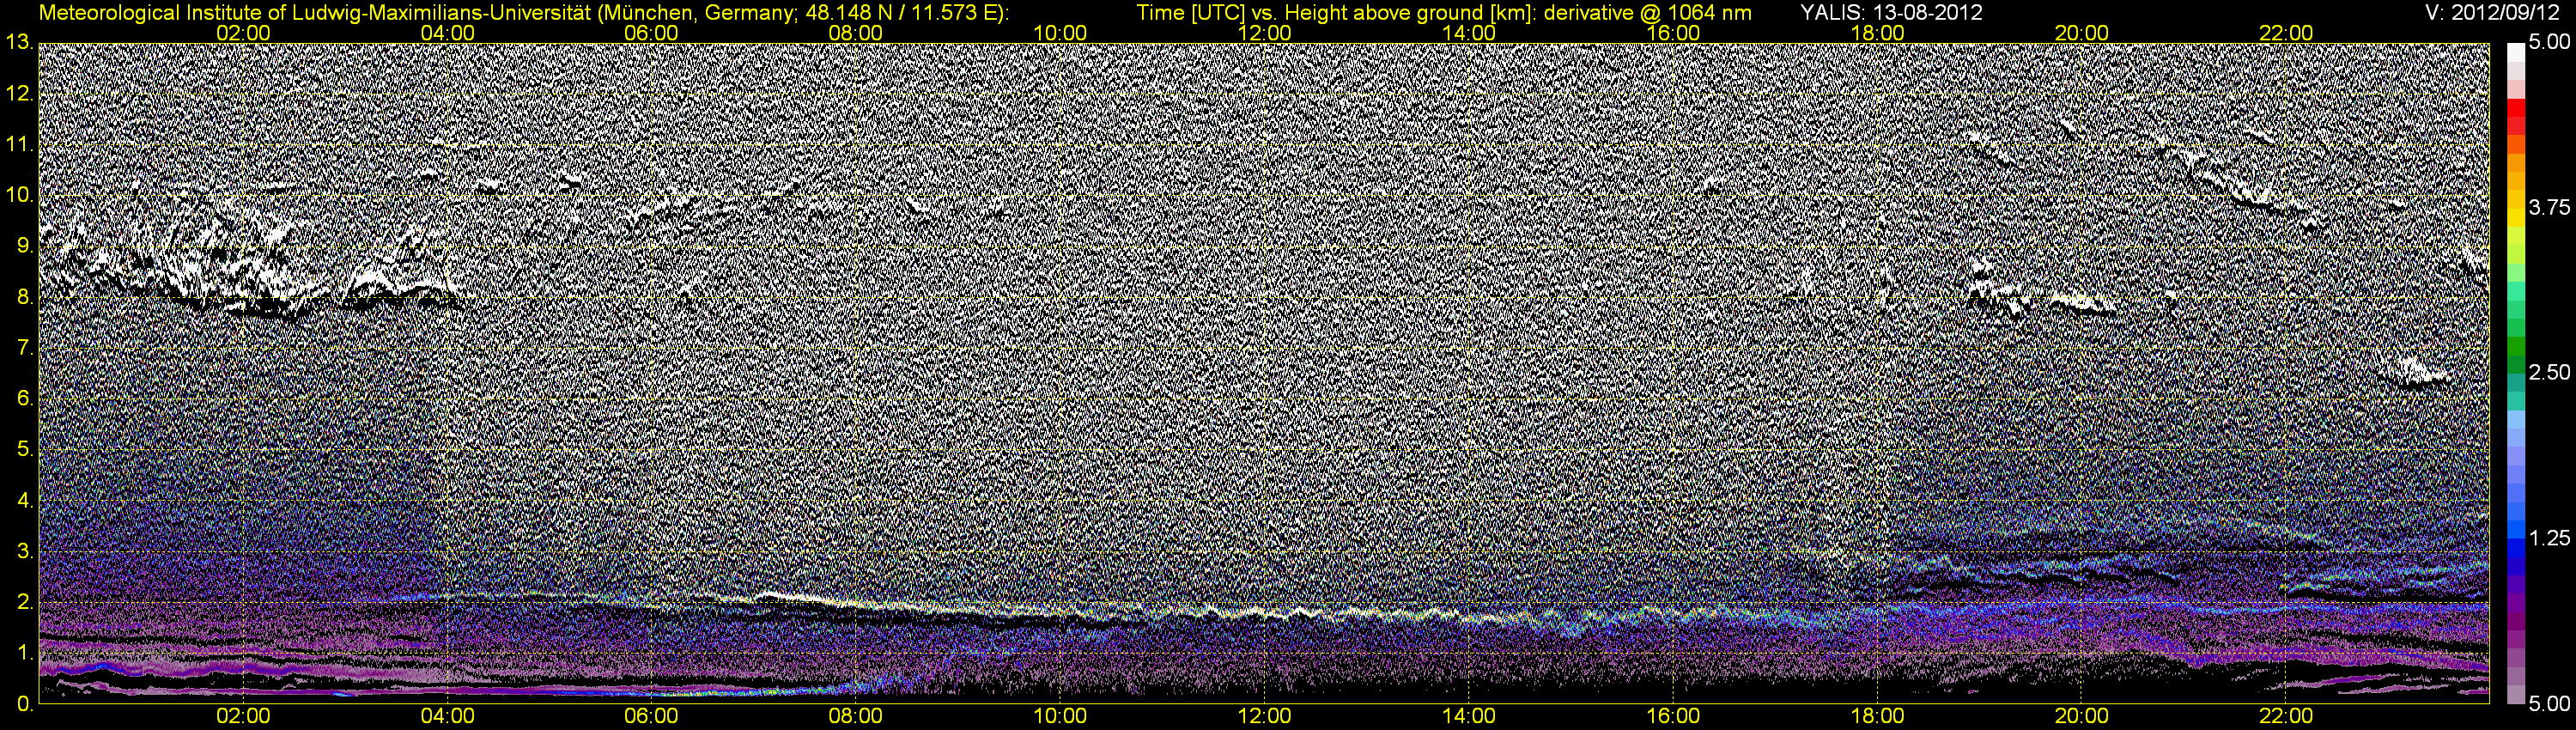Click the 18:00 label on the bottom time axis
2576x730 pixels.
tap(1877, 717)
